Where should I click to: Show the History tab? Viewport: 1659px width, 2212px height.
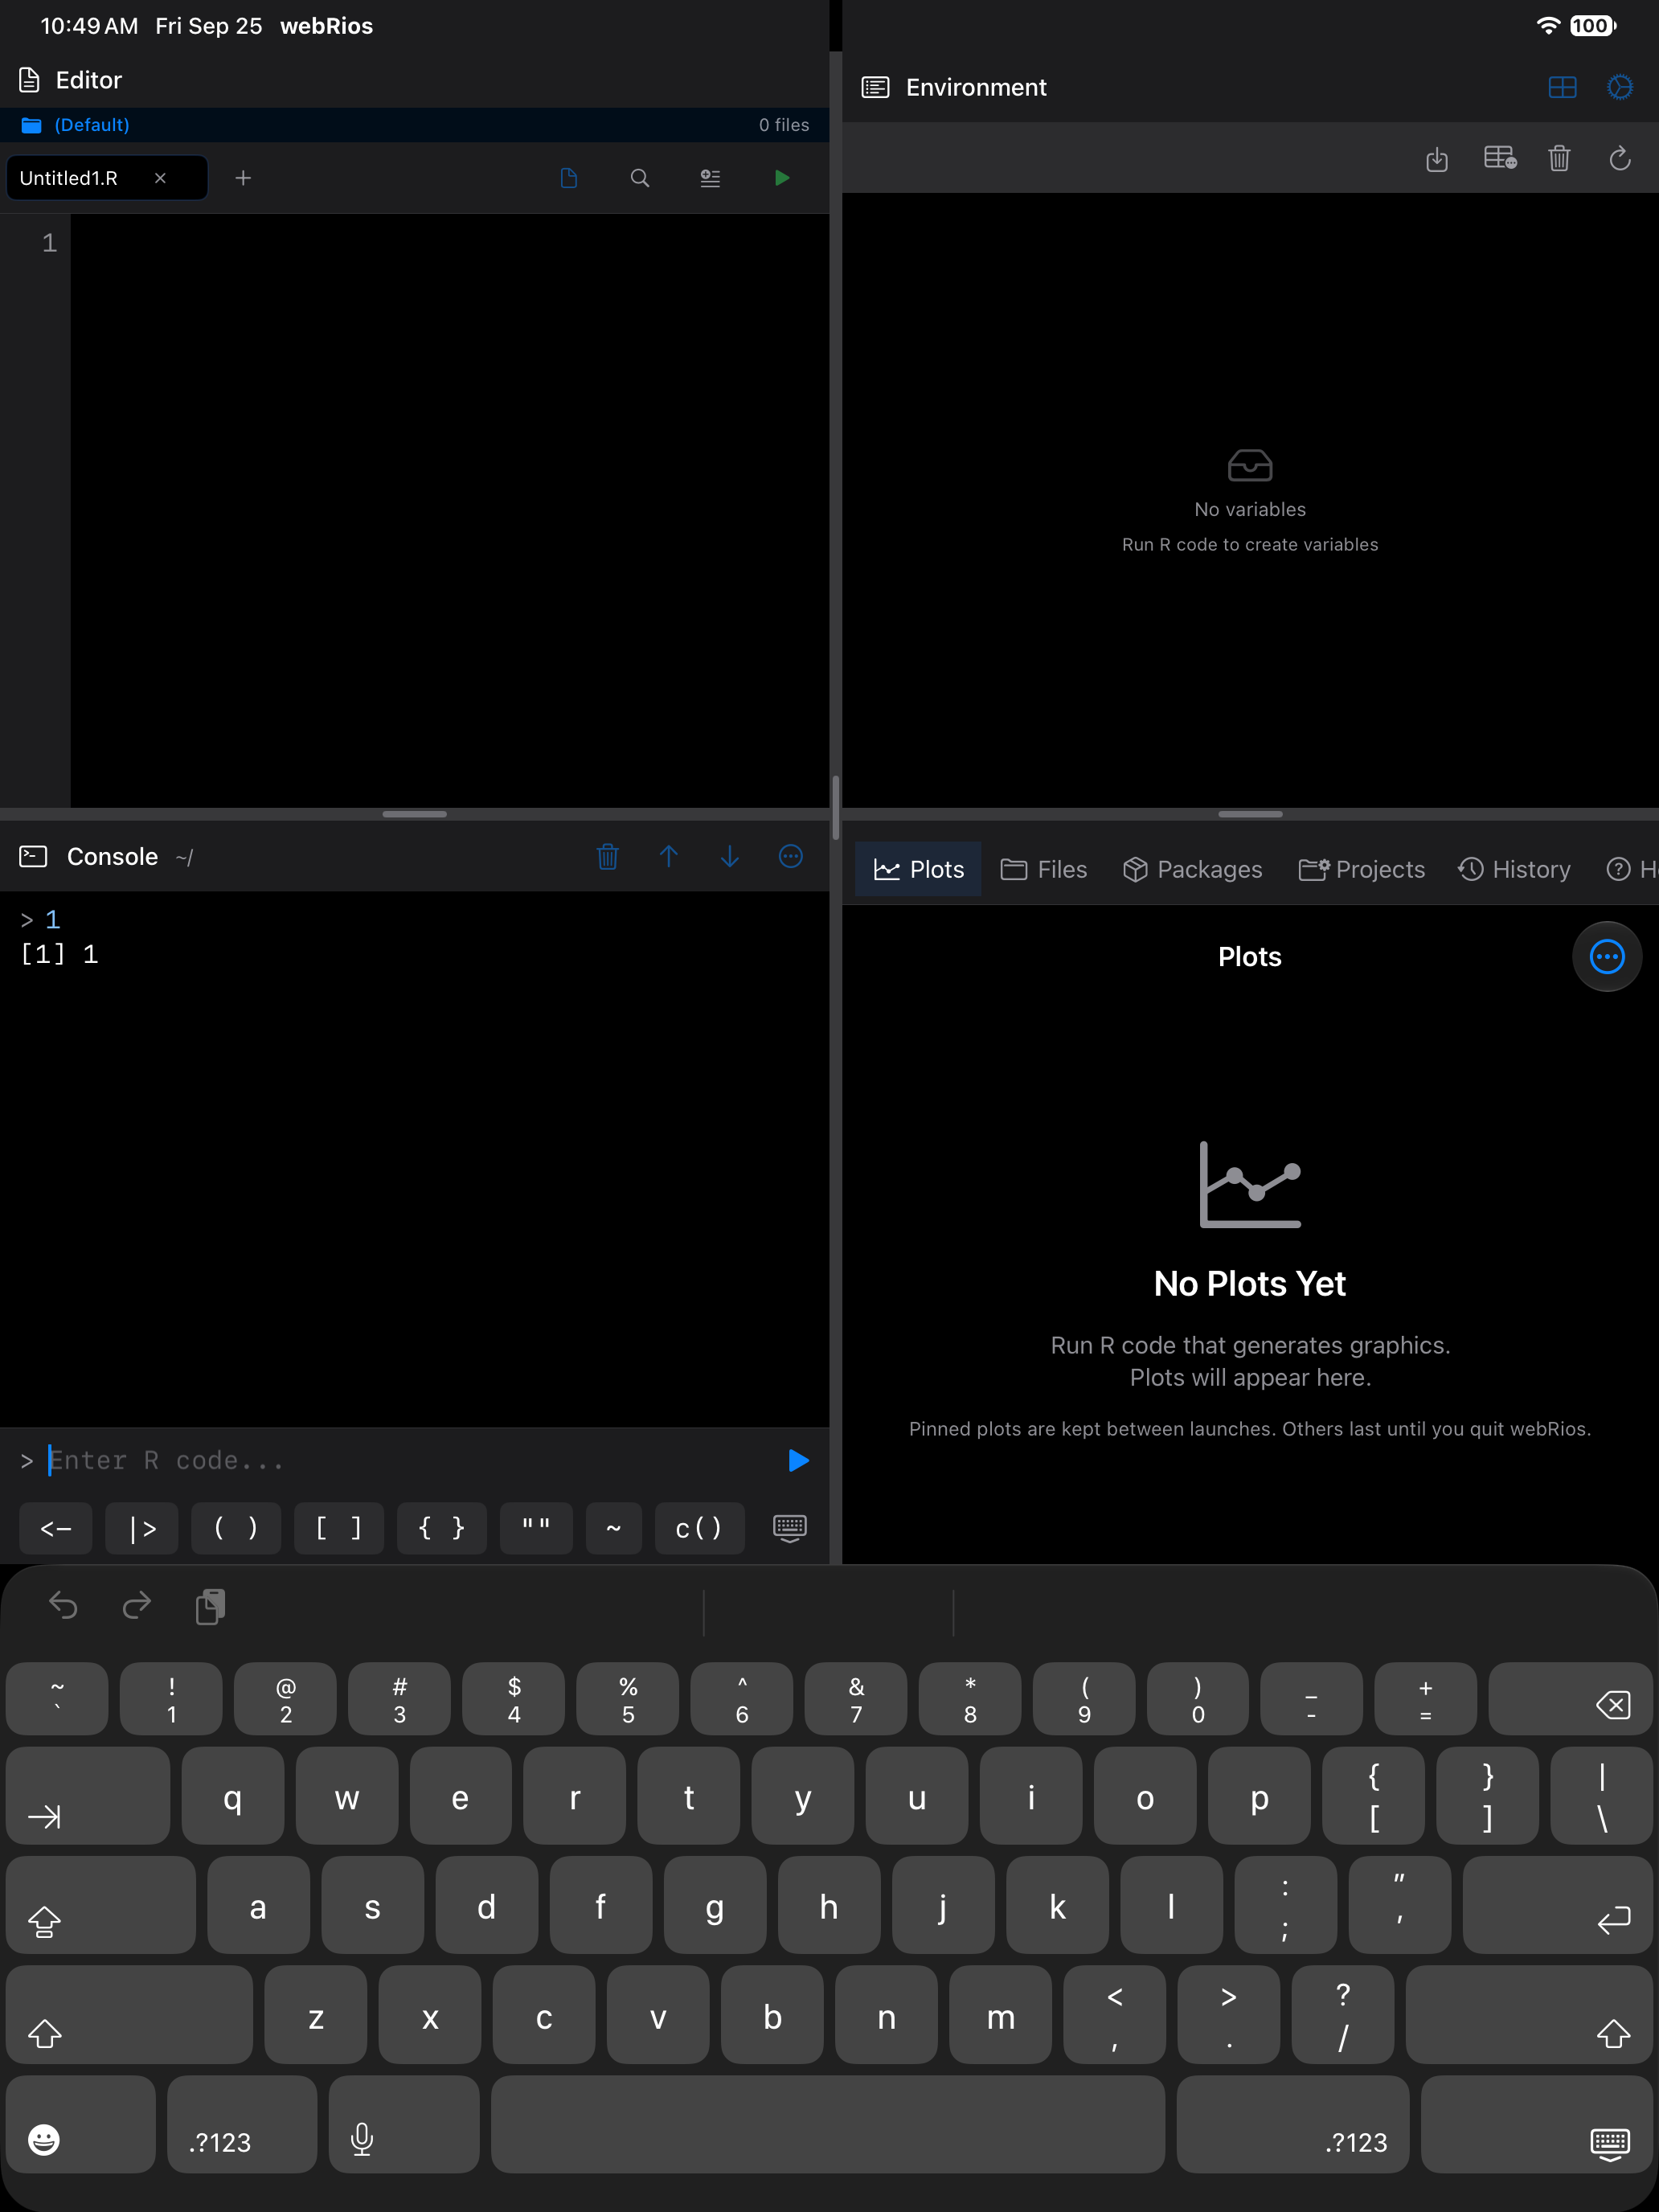(1514, 870)
